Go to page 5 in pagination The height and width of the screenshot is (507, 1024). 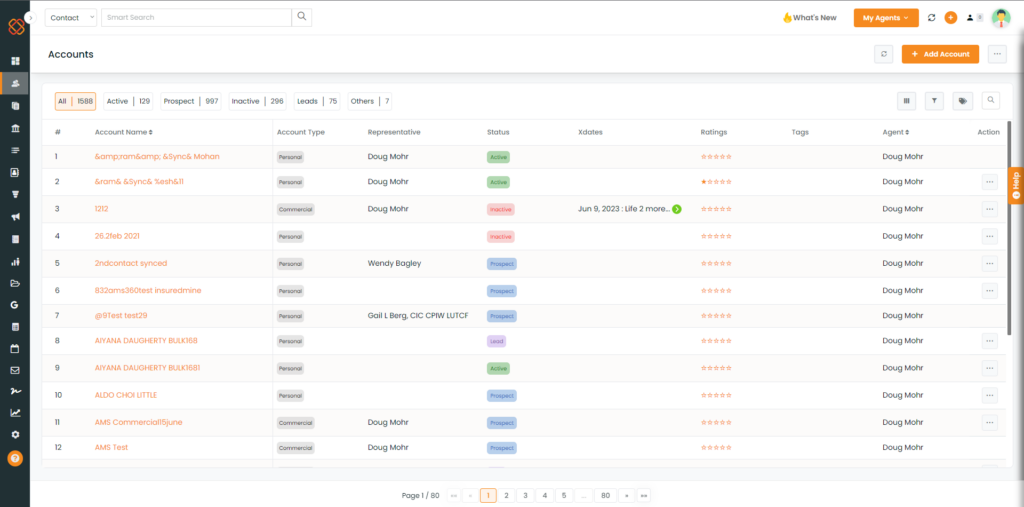coord(563,496)
